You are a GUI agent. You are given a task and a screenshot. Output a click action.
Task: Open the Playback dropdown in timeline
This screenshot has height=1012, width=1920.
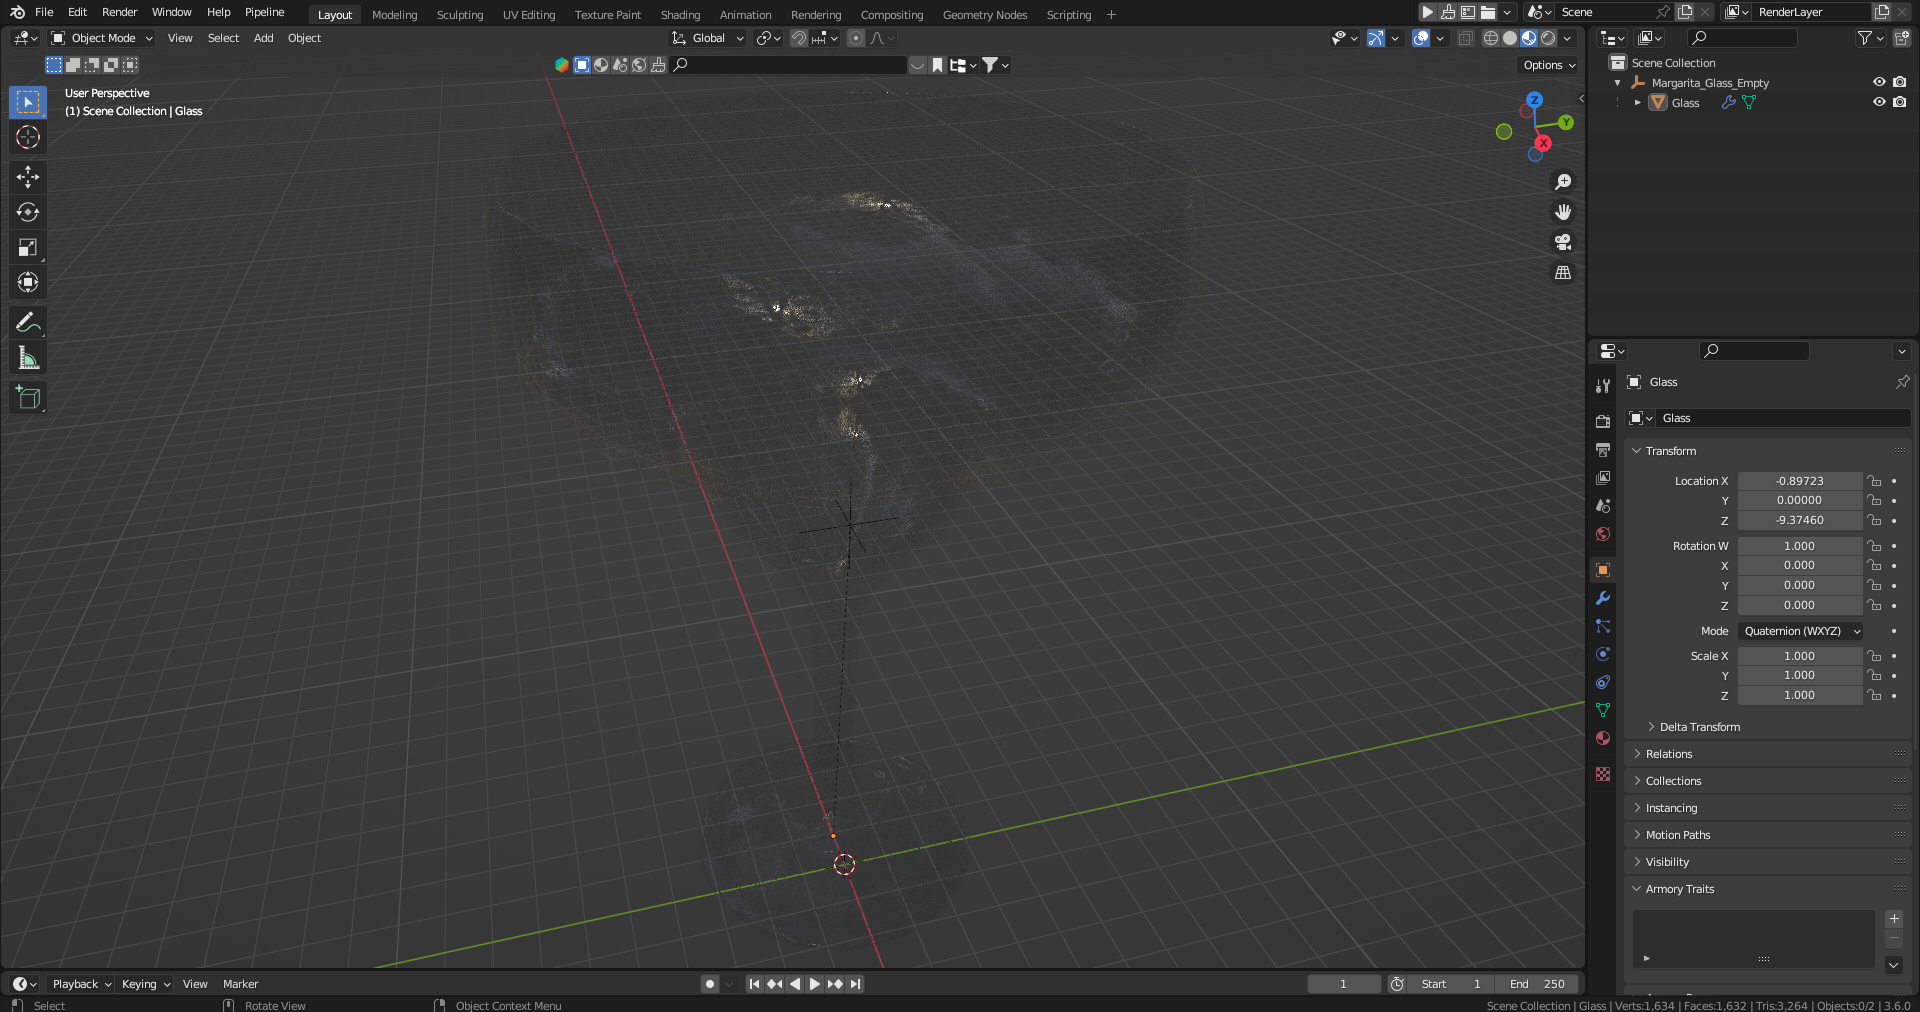[81, 984]
